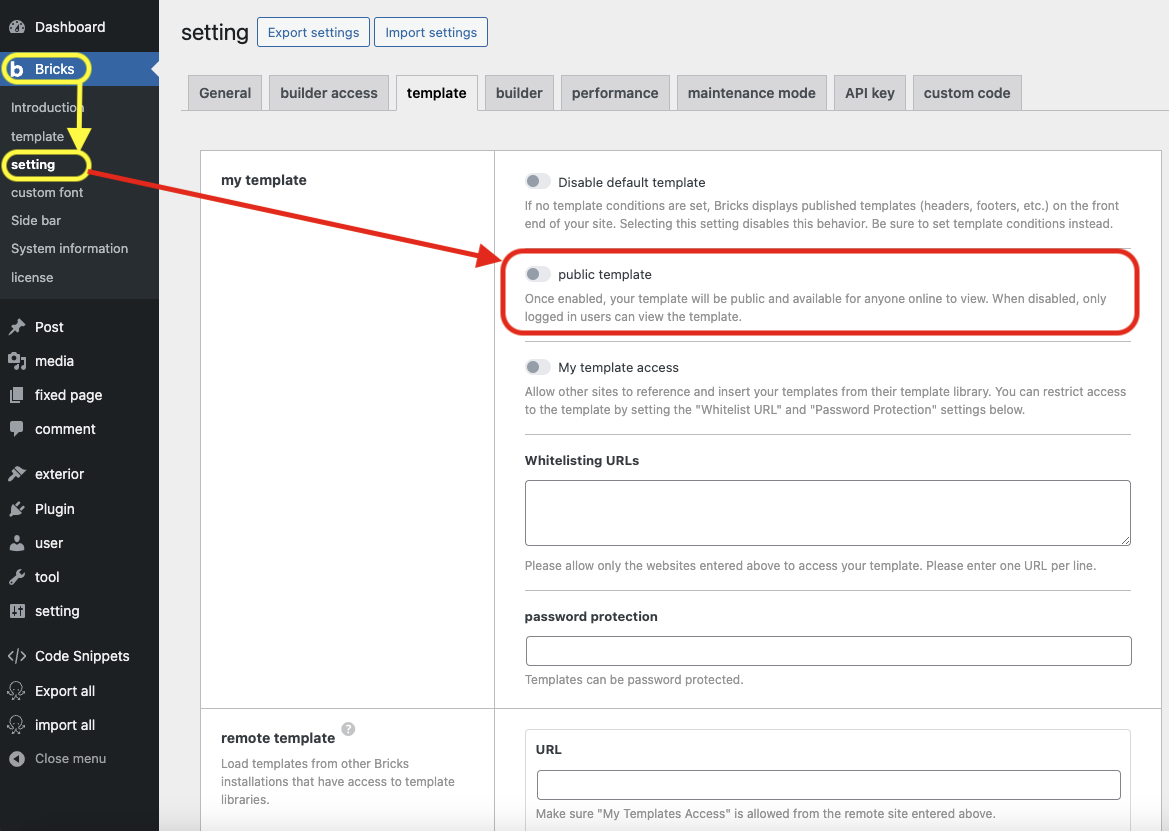Open Bricks template submenu link

(x=37, y=136)
